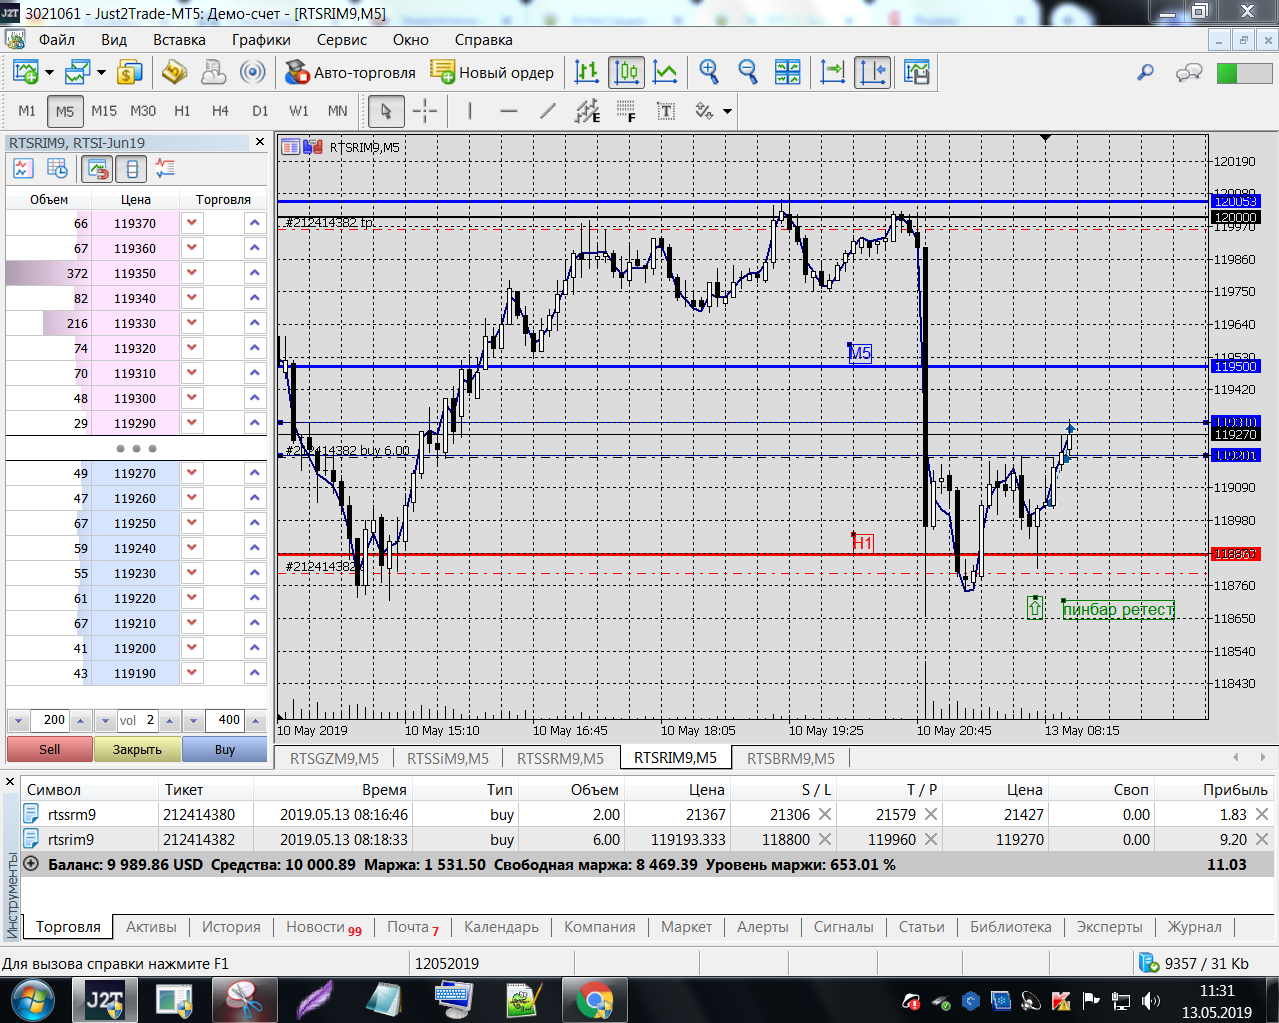Pick the trendline drawing tool

pos(547,111)
